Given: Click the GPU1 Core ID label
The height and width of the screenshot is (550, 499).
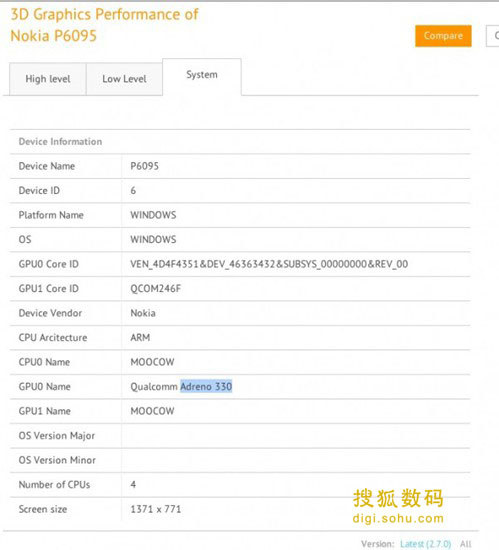Looking at the screenshot, I should (x=49, y=289).
